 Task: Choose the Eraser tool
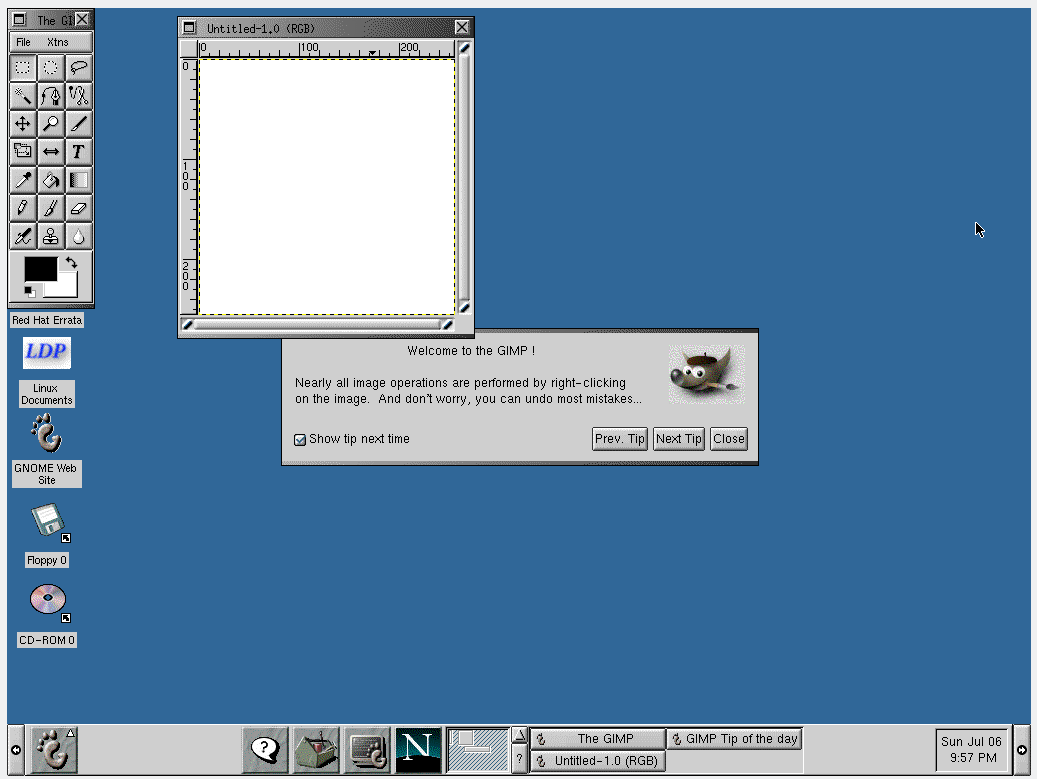[78, 208]
